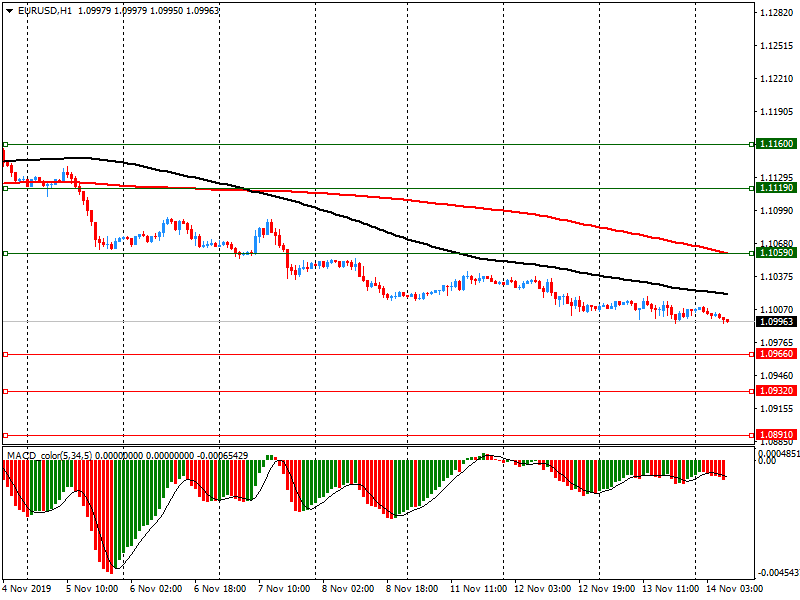Image resolution: width=800 pixels, height=600 pixels.
Task: Select the 11 Nov 11:00 time label
Action: 478,590
